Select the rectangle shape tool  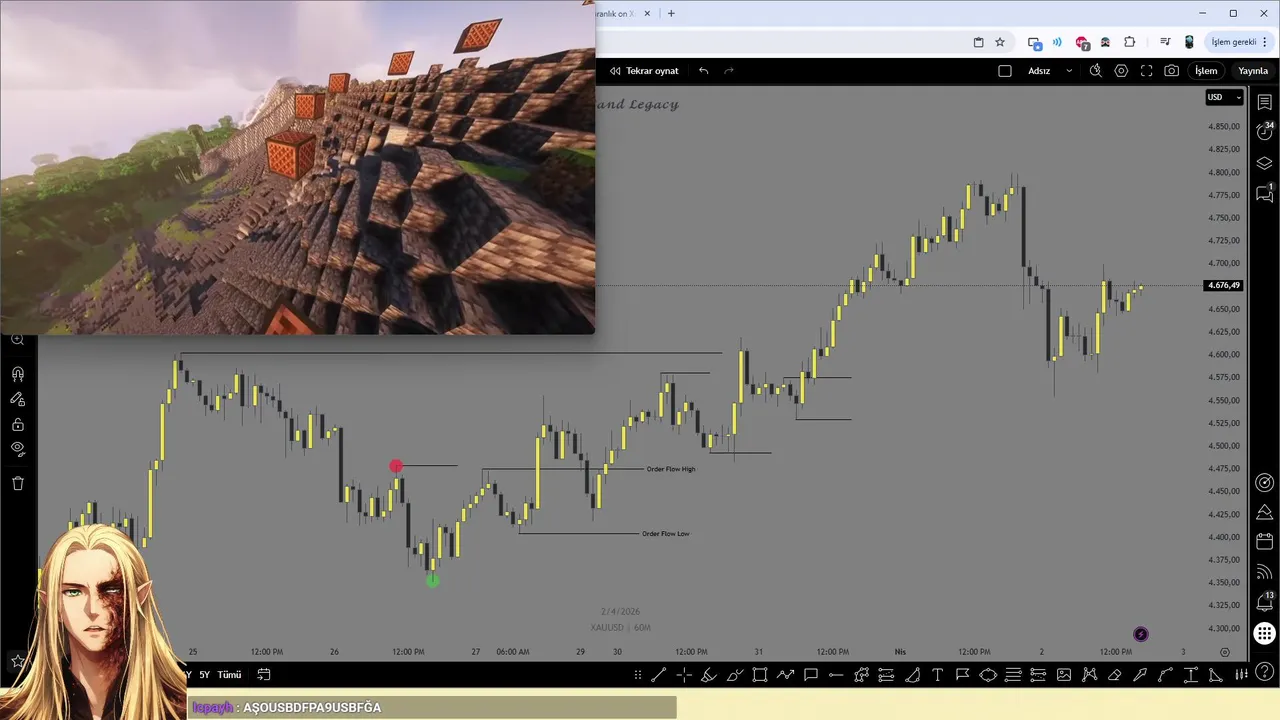point(760,675)
